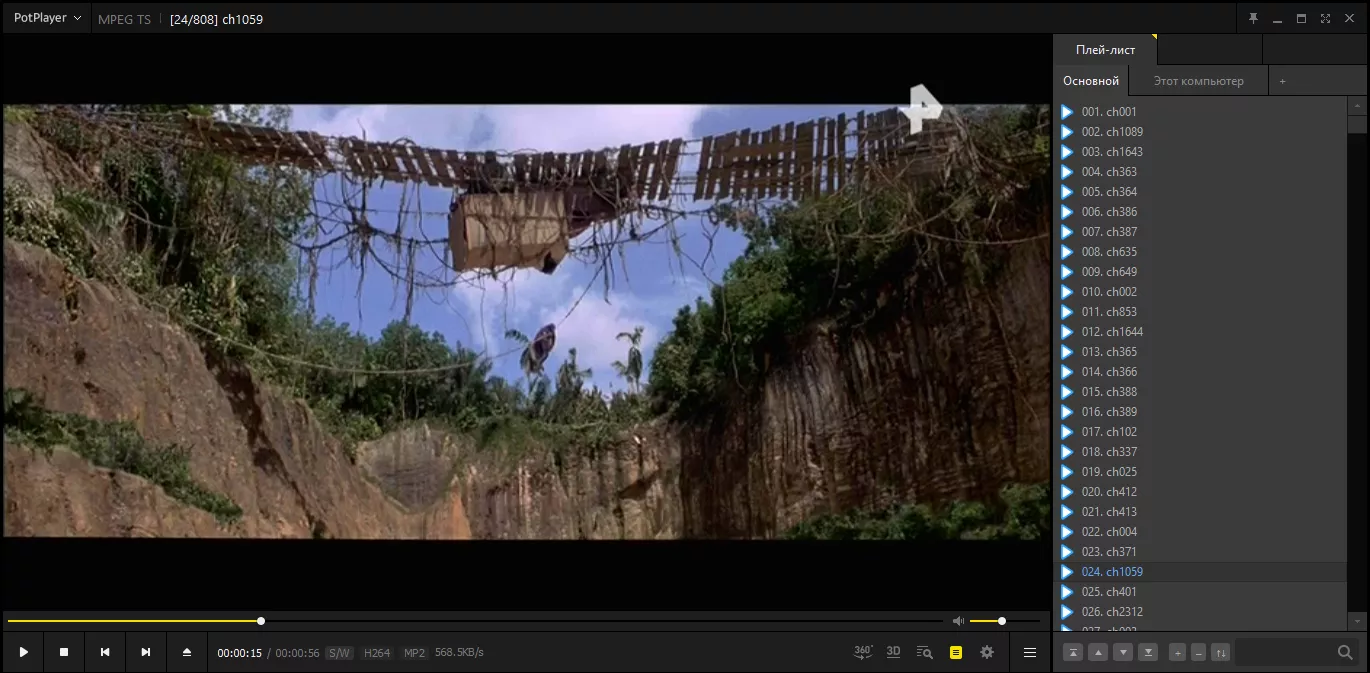
Task: Select playlist item 009. ch649
Action: [x=1201, y=272]
